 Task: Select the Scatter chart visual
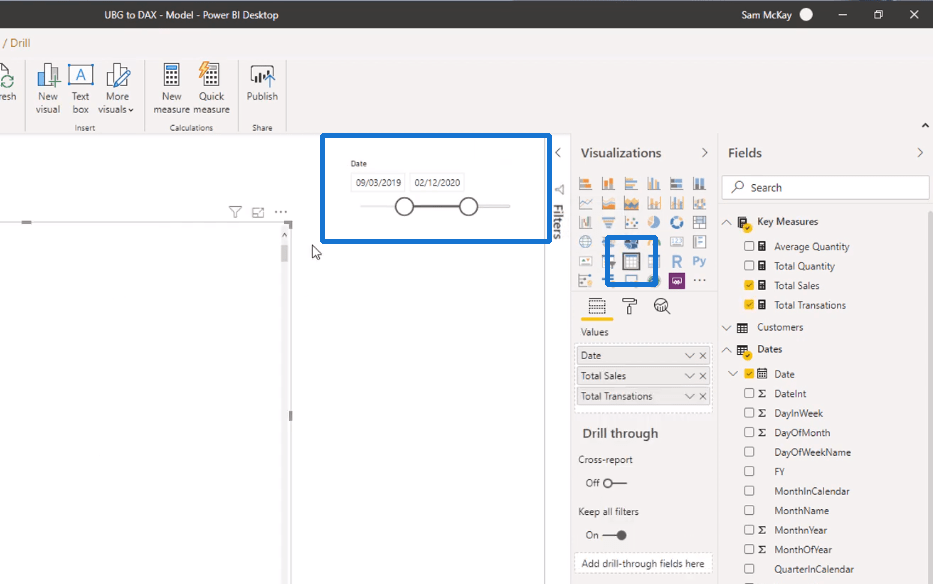[x=631, y=223]
